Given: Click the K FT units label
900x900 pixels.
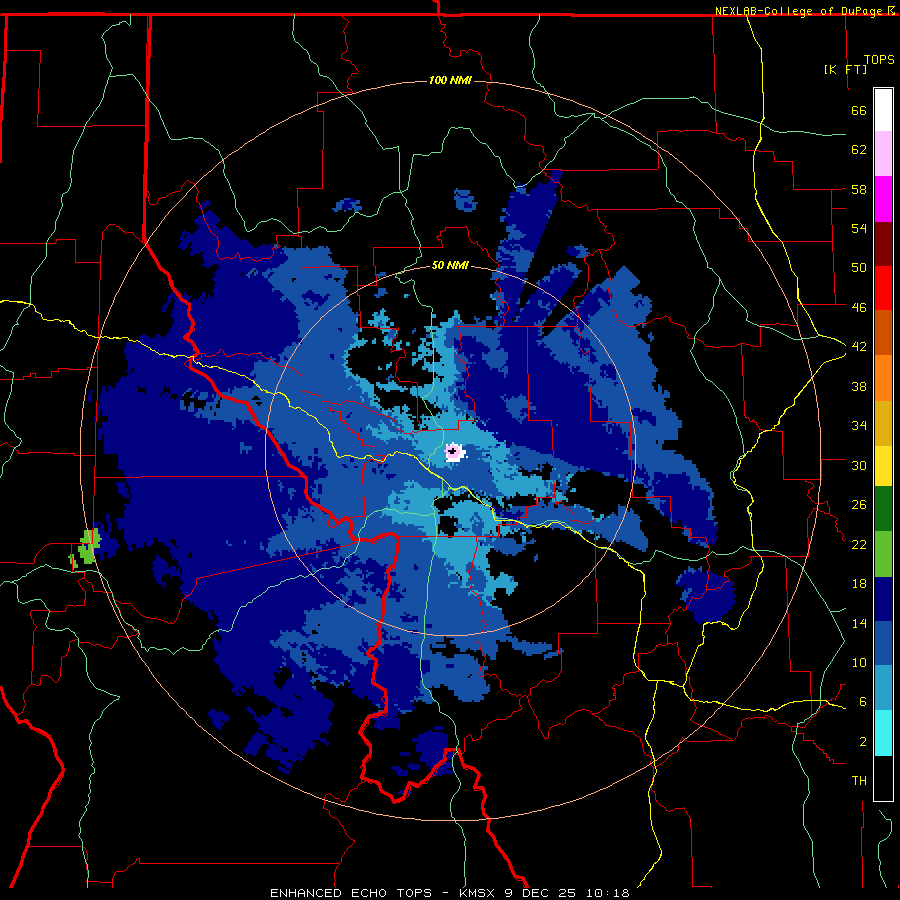Looking at the screenshot, I should 846,69.
